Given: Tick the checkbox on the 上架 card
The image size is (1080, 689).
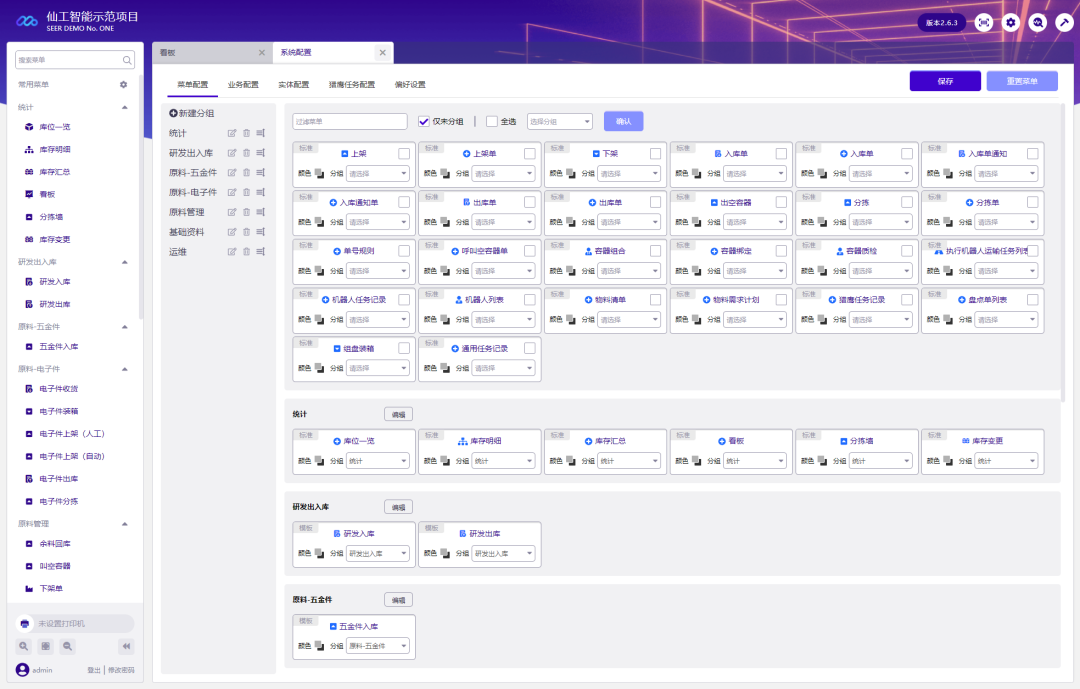Looking at the screenshot, I should pos(404,154).
